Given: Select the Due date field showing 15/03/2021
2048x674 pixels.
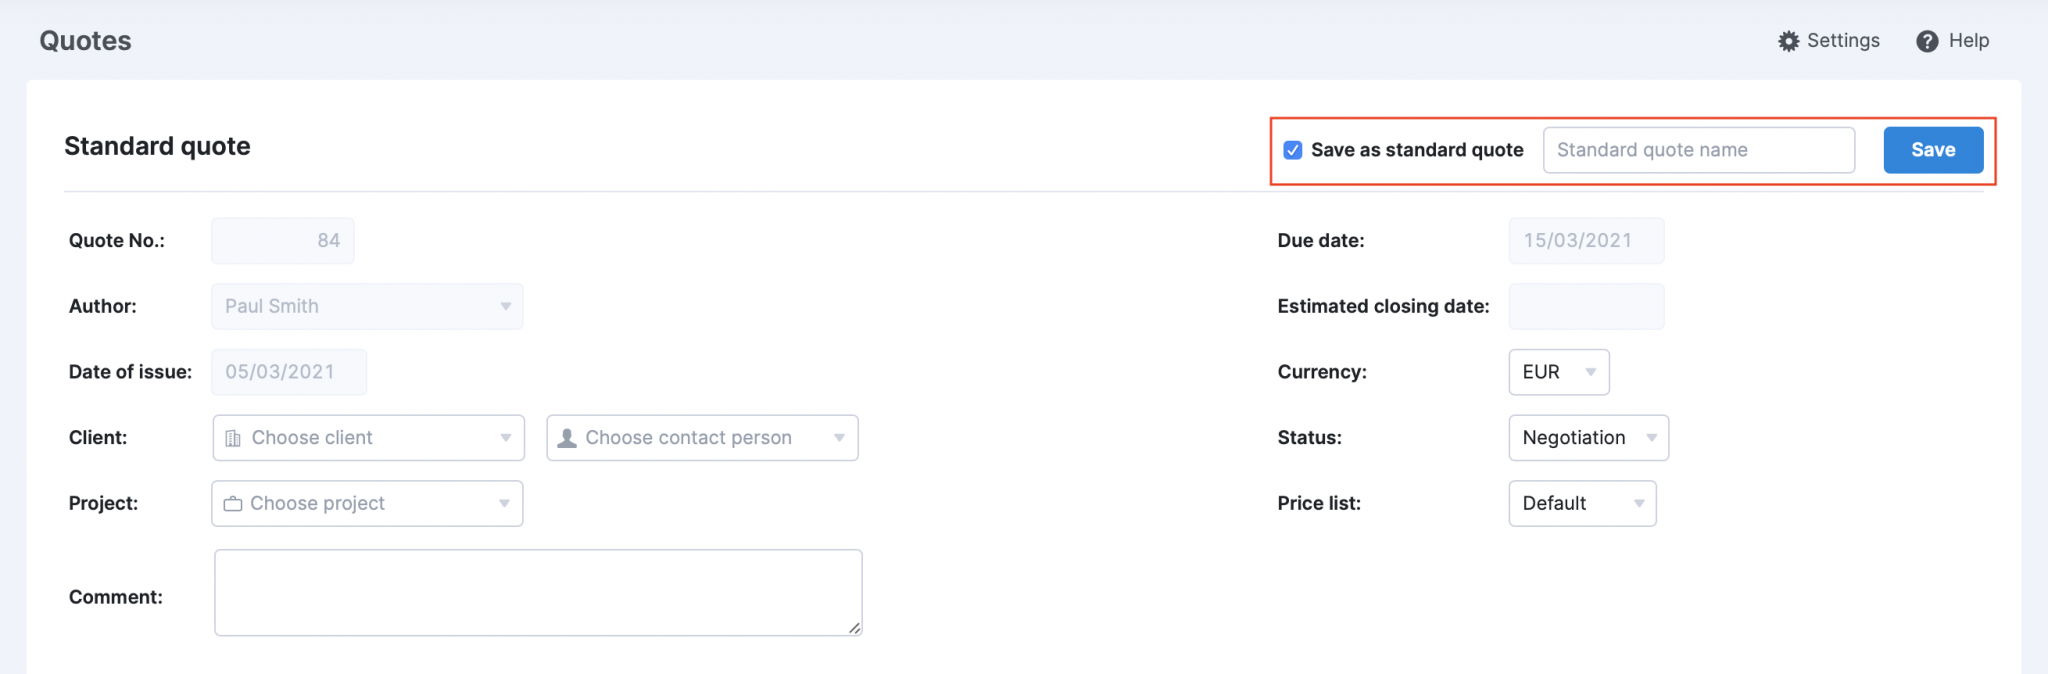Looking at the screenshot, I should tap(1586, 240).
